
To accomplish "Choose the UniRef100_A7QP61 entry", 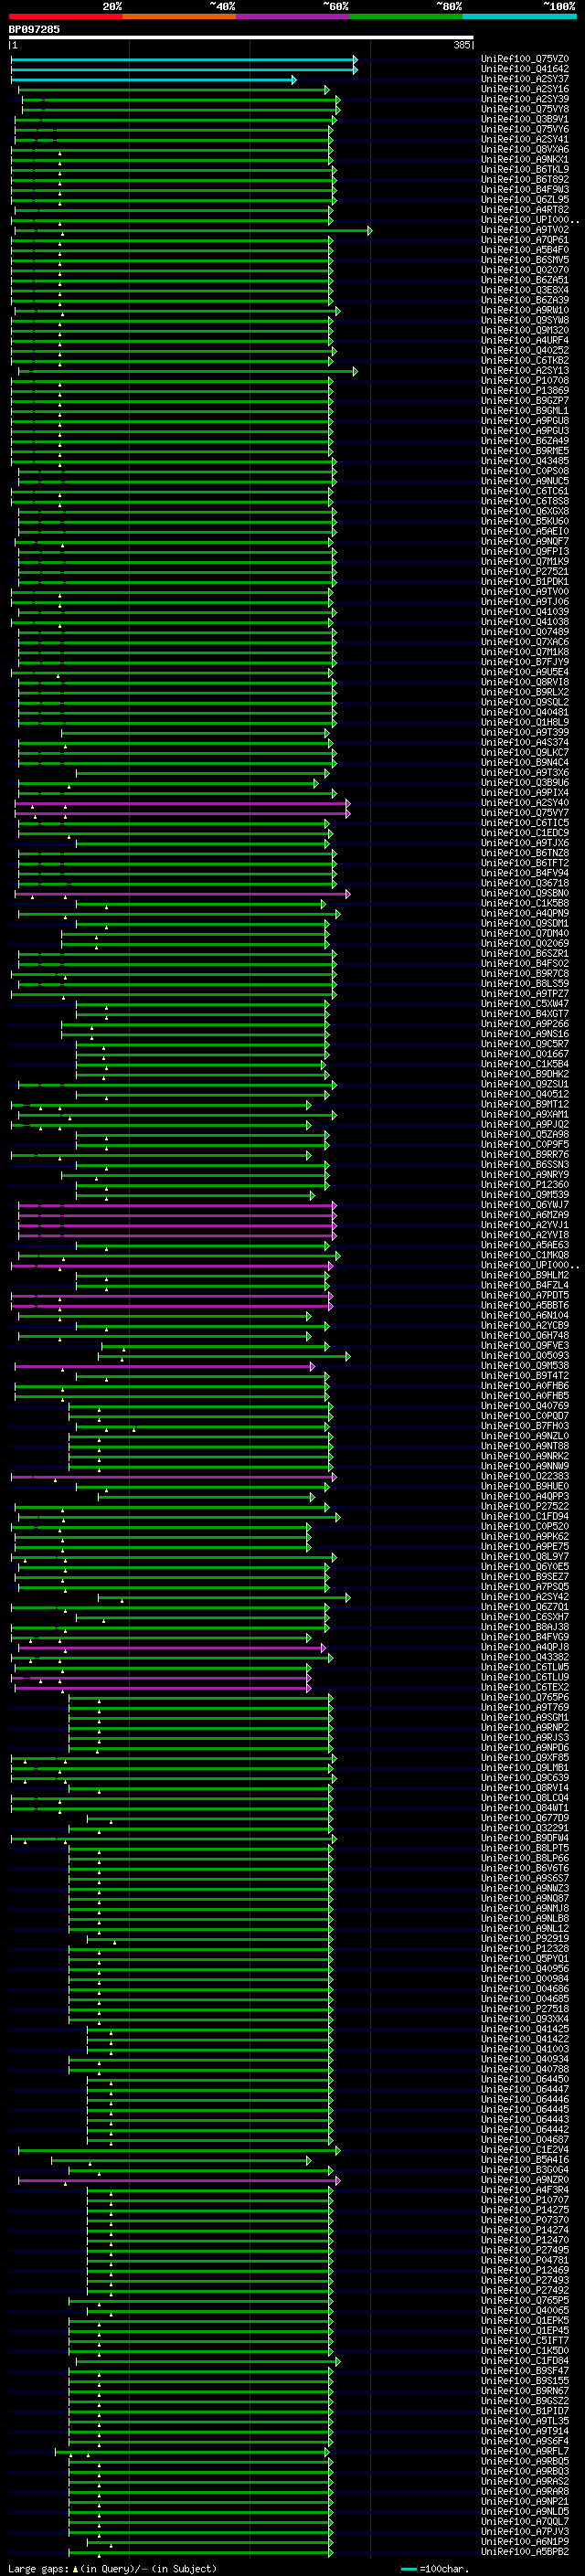I will [525, 240].
